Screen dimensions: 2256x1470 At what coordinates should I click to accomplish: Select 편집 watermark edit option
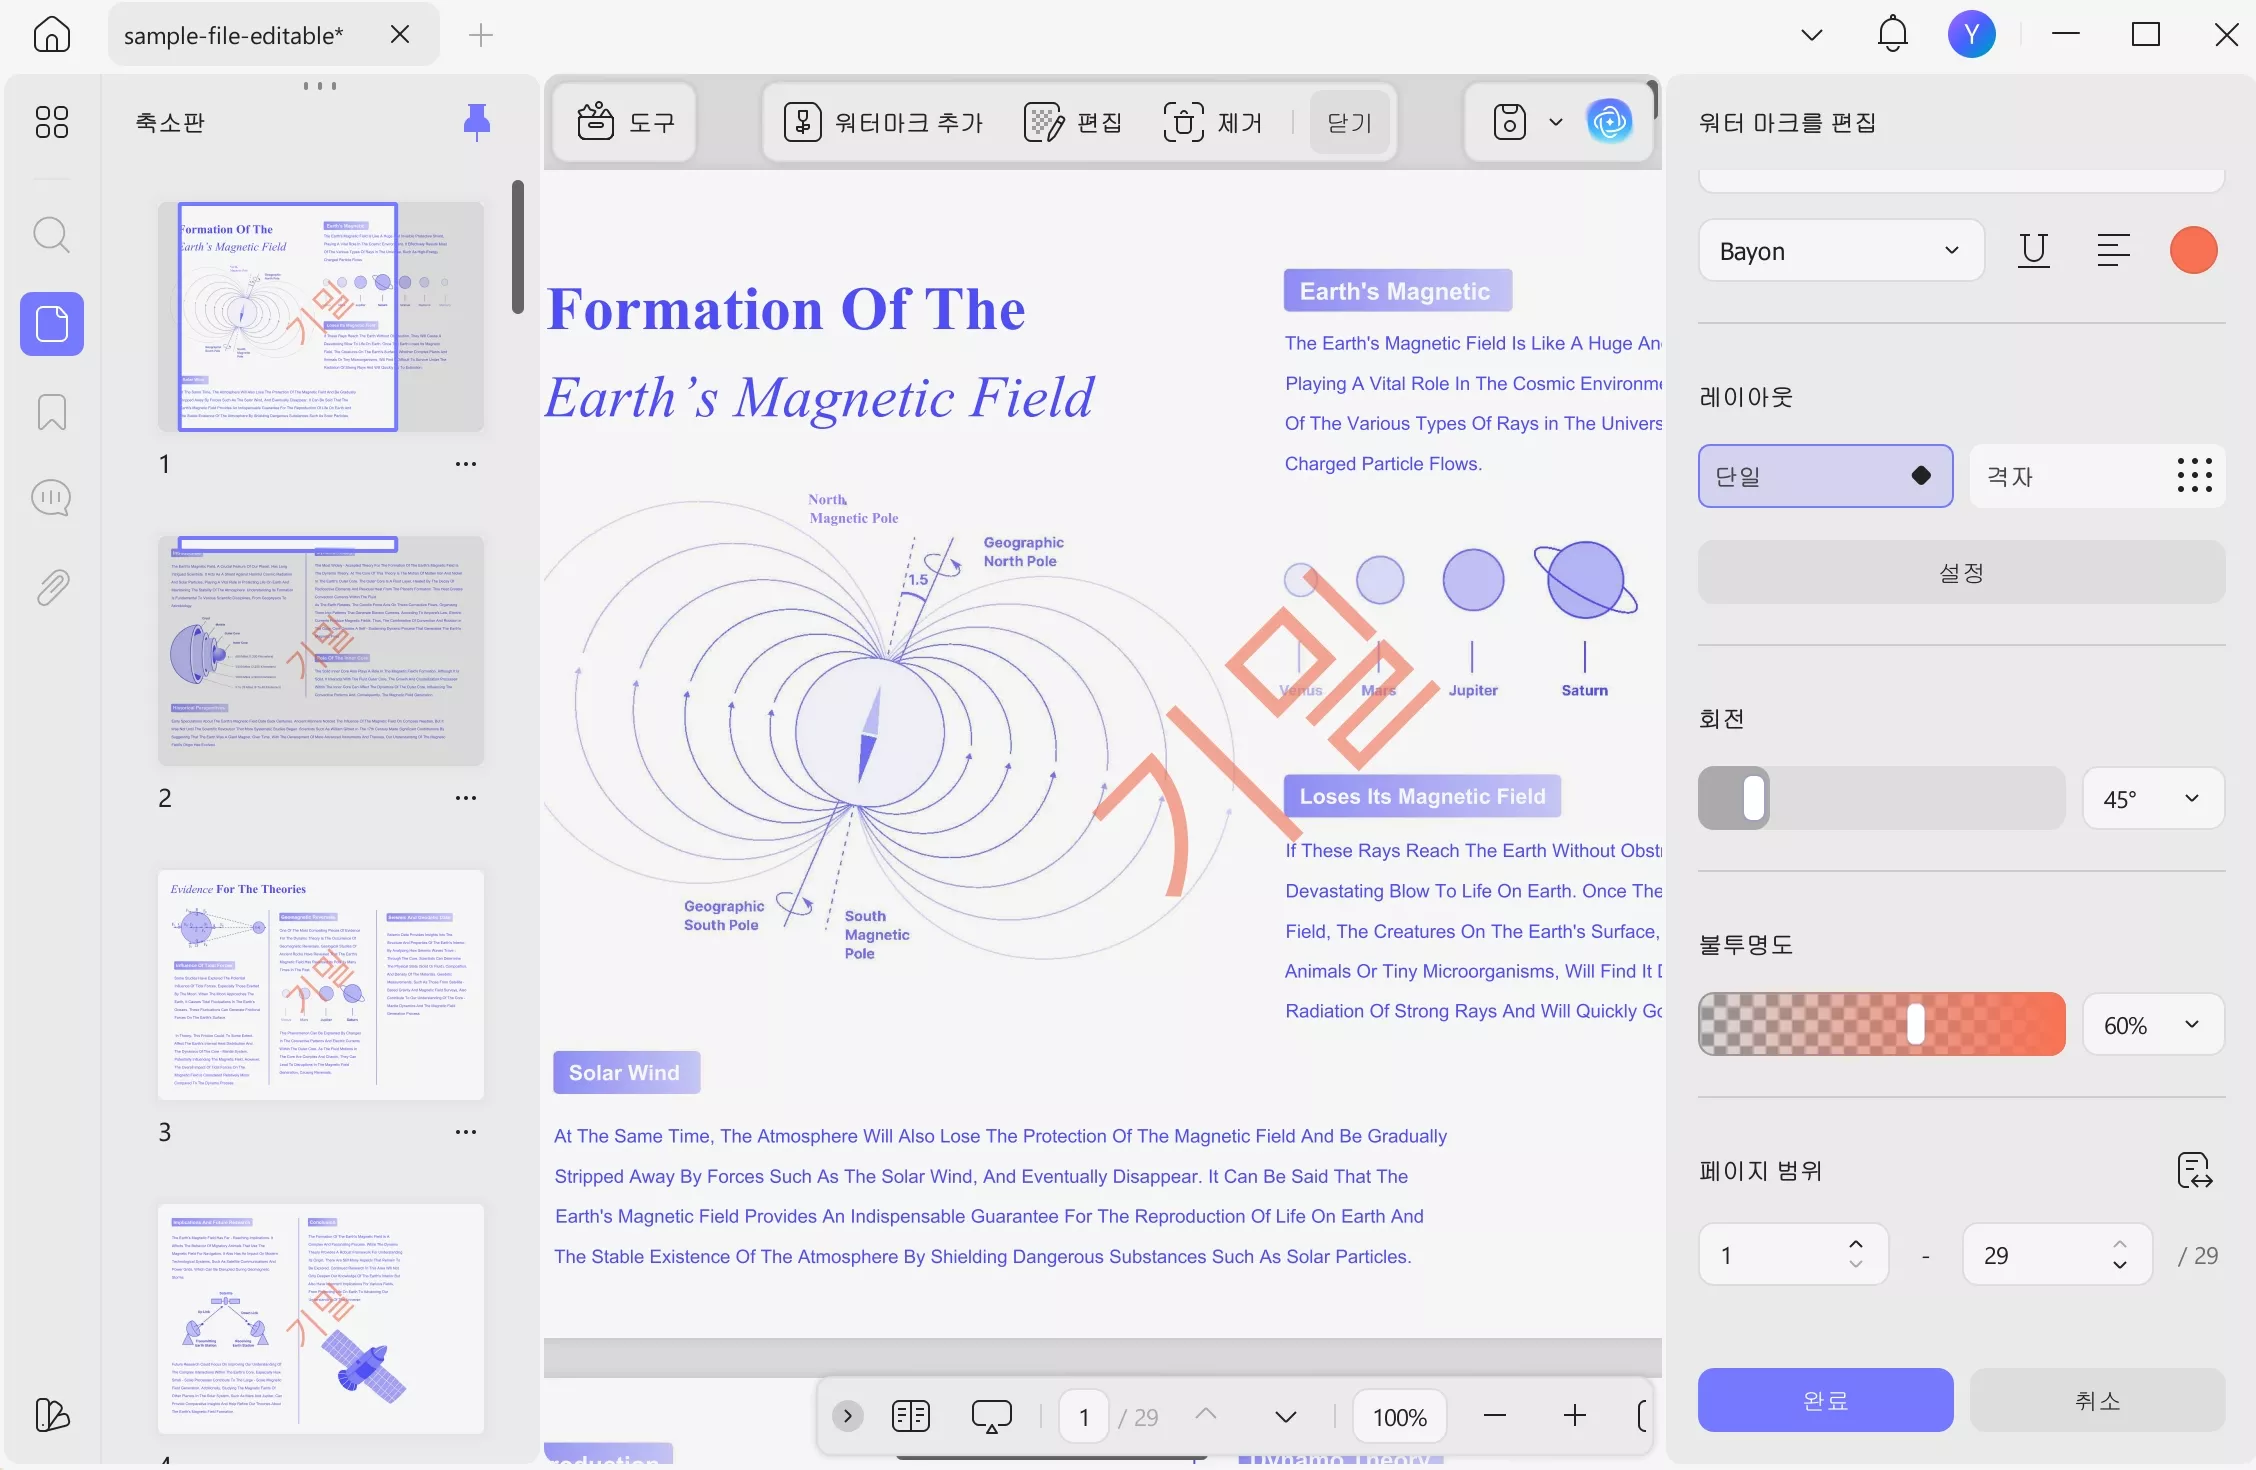pyautogui.click(x=1073, y=122)
